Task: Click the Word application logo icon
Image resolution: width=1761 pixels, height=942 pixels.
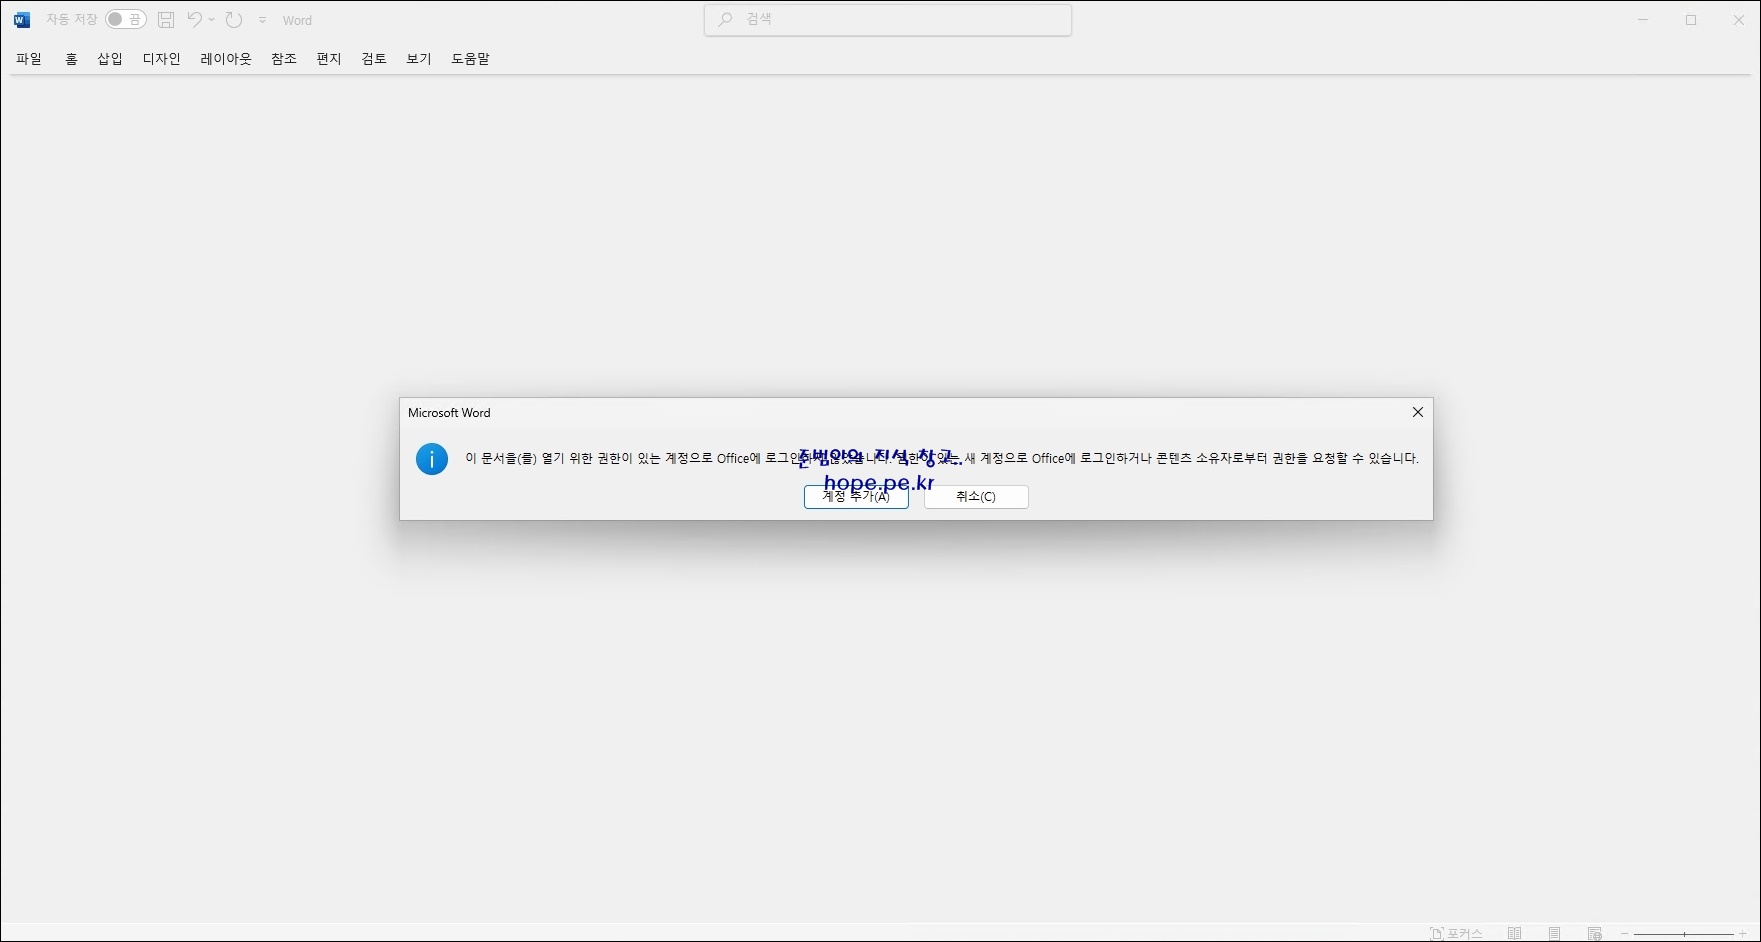Action: coord(22,20)
